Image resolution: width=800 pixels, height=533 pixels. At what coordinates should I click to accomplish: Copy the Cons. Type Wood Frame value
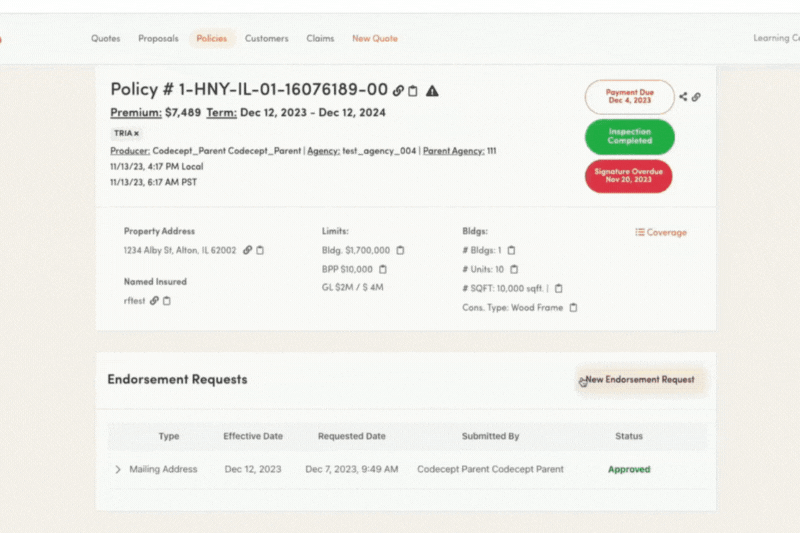click(x=573, y=308)
